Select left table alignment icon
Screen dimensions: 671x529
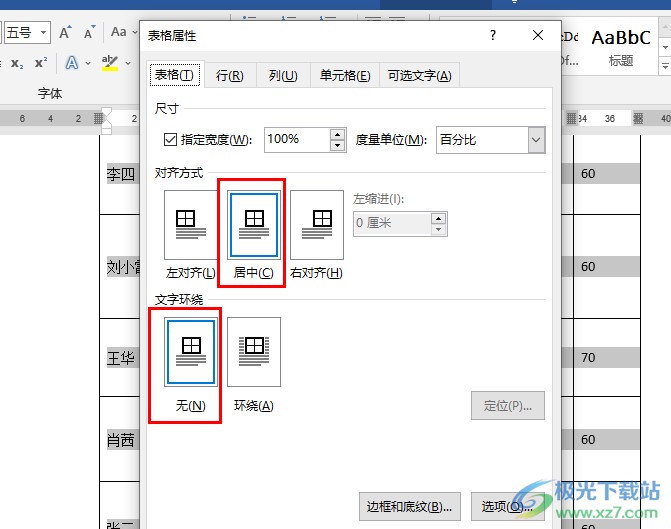pyautogui.click(x=191, y=225)
